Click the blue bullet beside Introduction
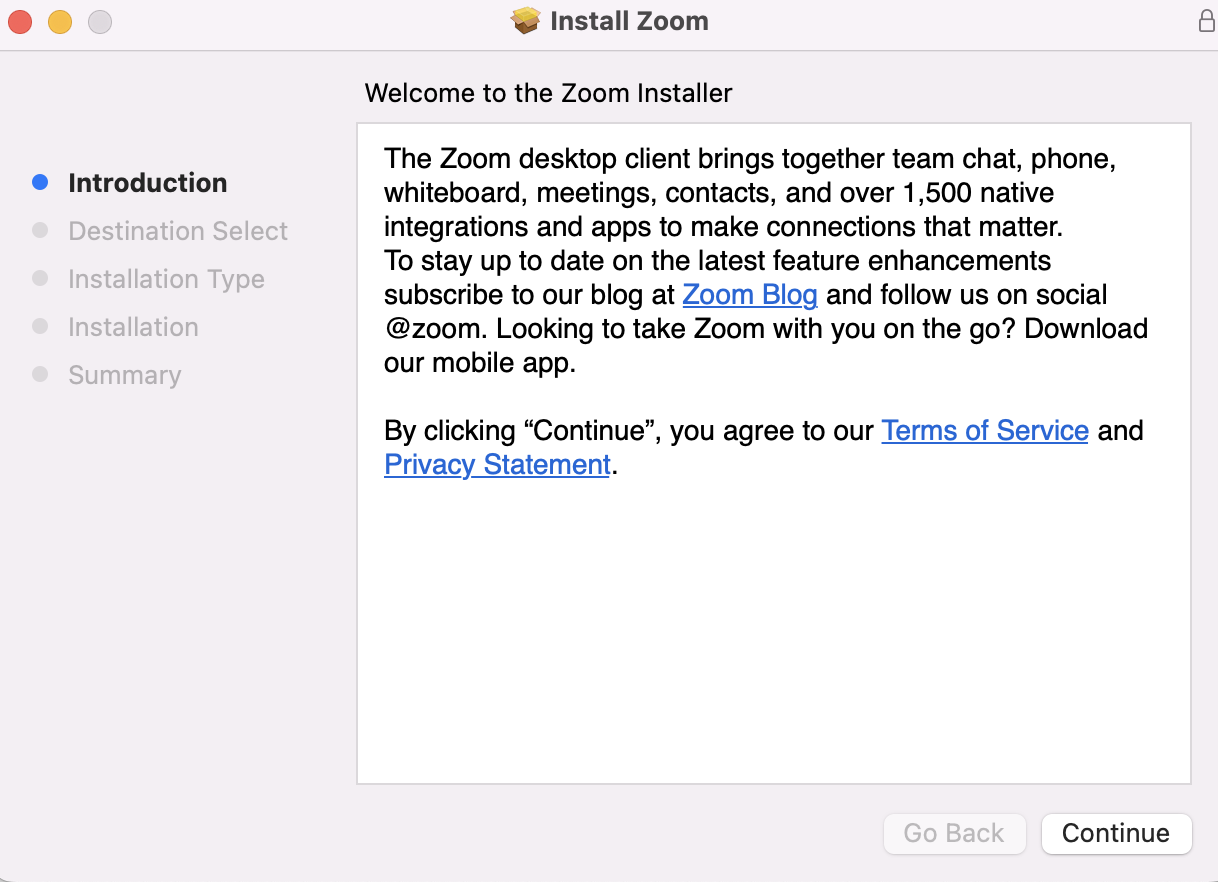This screenshot has width=1218, height=882. (x=40, y=182)
